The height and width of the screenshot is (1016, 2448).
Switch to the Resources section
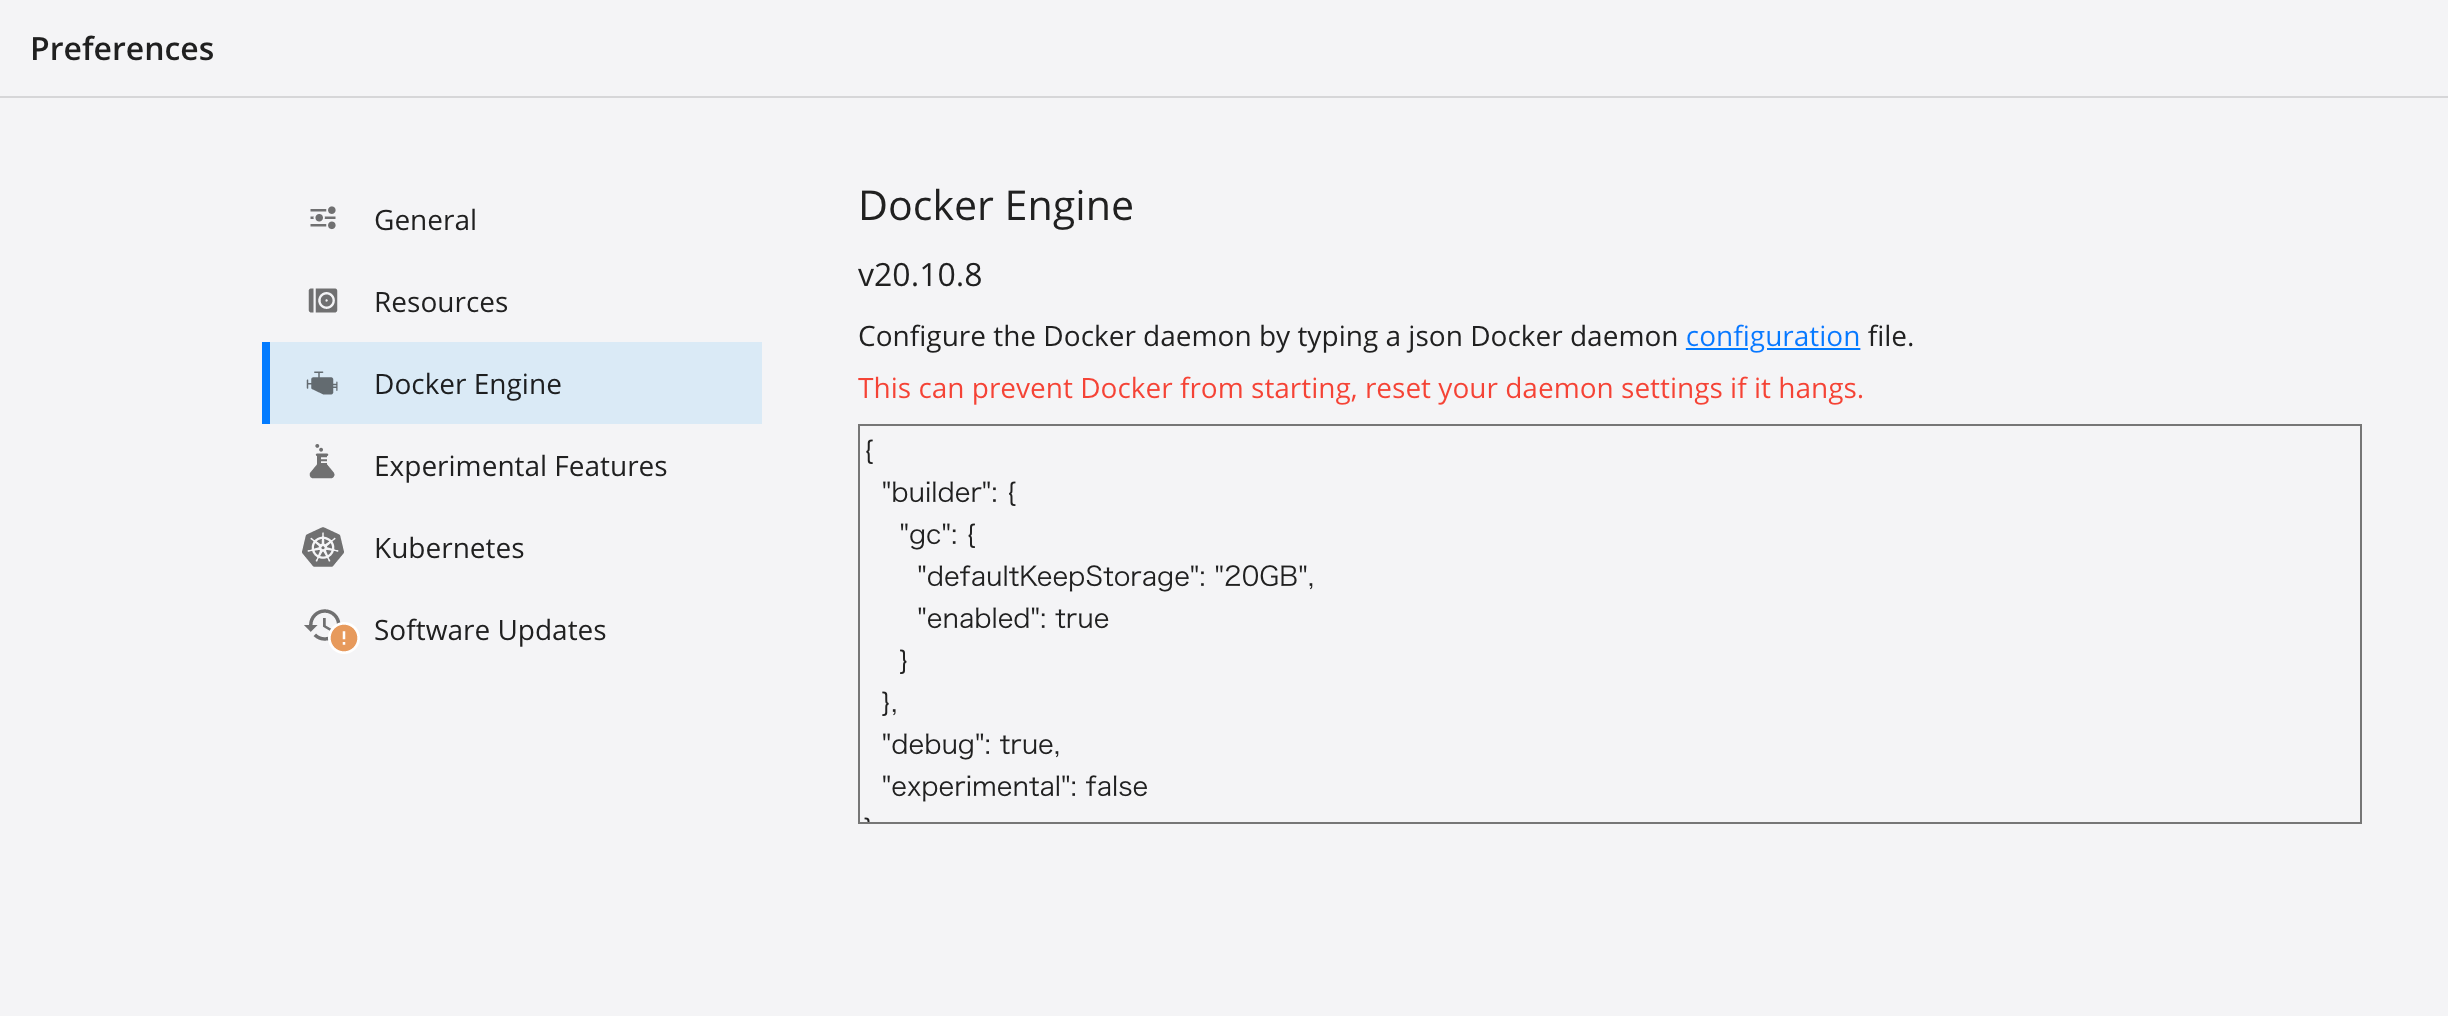pyautogui.click(x=441, y=302)
